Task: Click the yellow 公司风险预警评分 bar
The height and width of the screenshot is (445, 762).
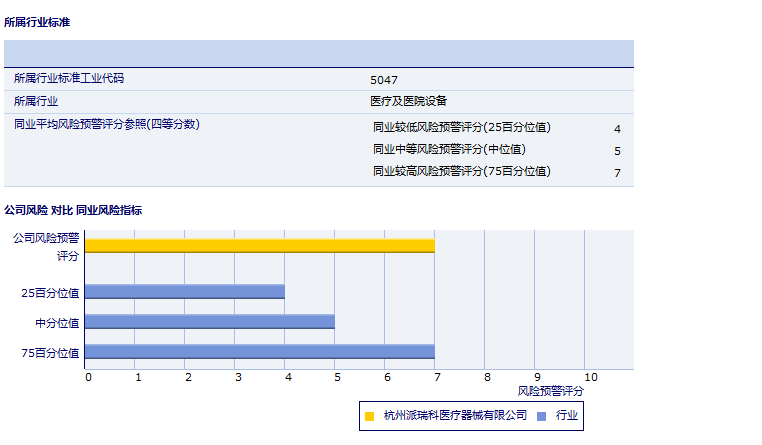Action: pyautogui.click(x=260, y=246)
